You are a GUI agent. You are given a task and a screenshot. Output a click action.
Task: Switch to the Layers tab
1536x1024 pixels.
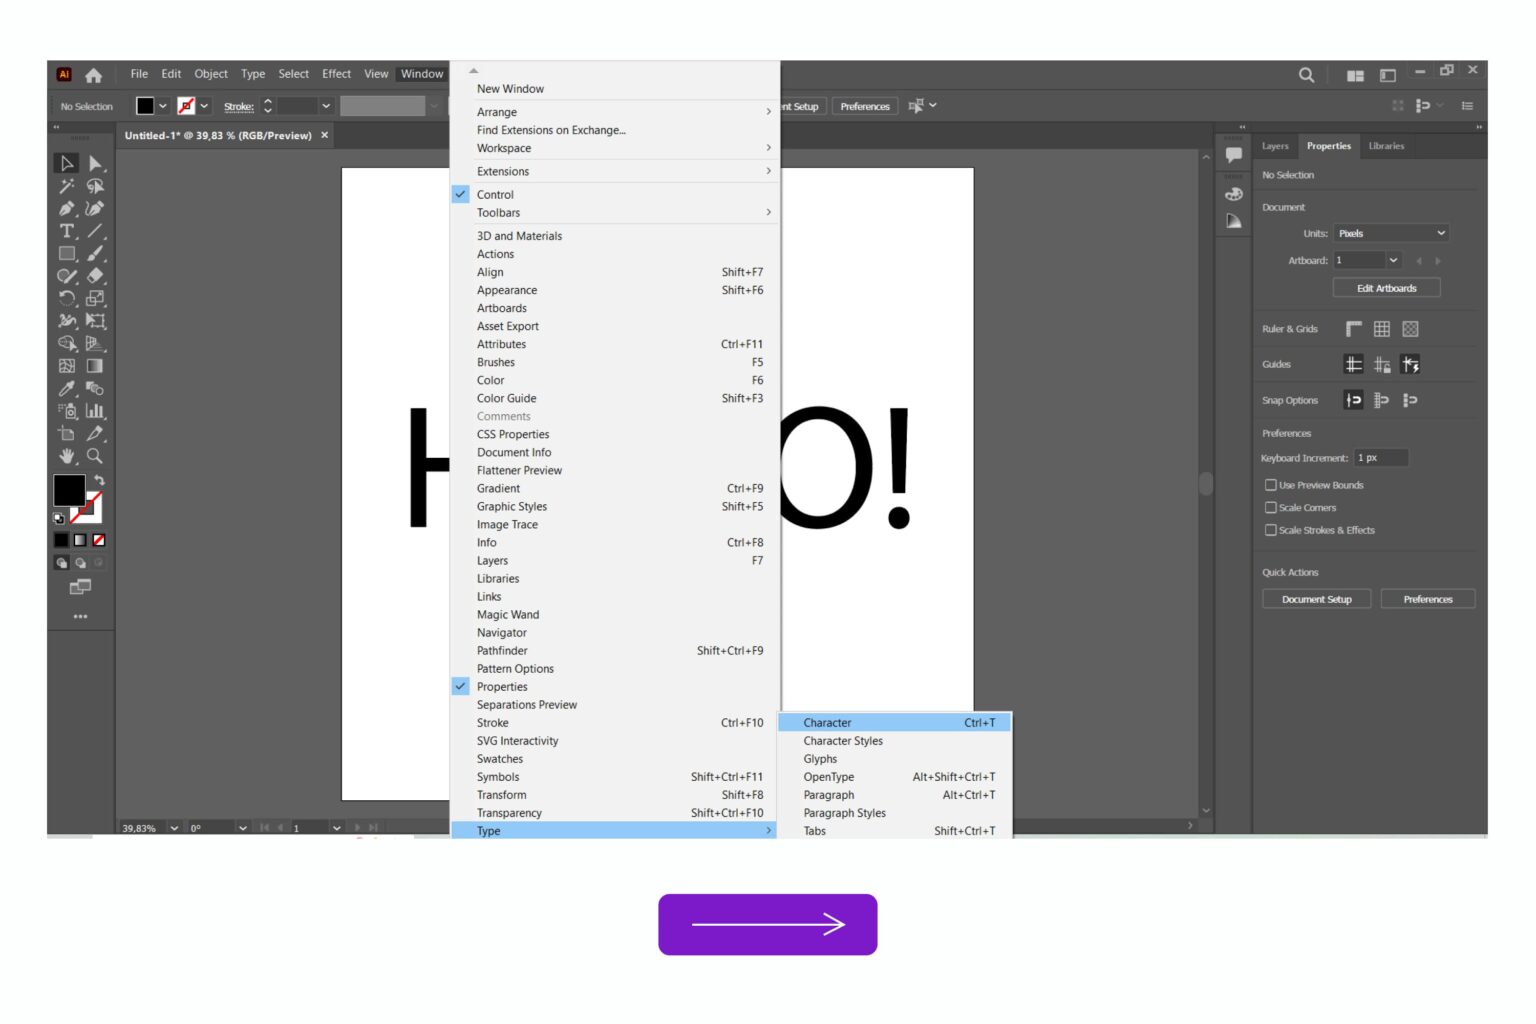click(1275, 146)
